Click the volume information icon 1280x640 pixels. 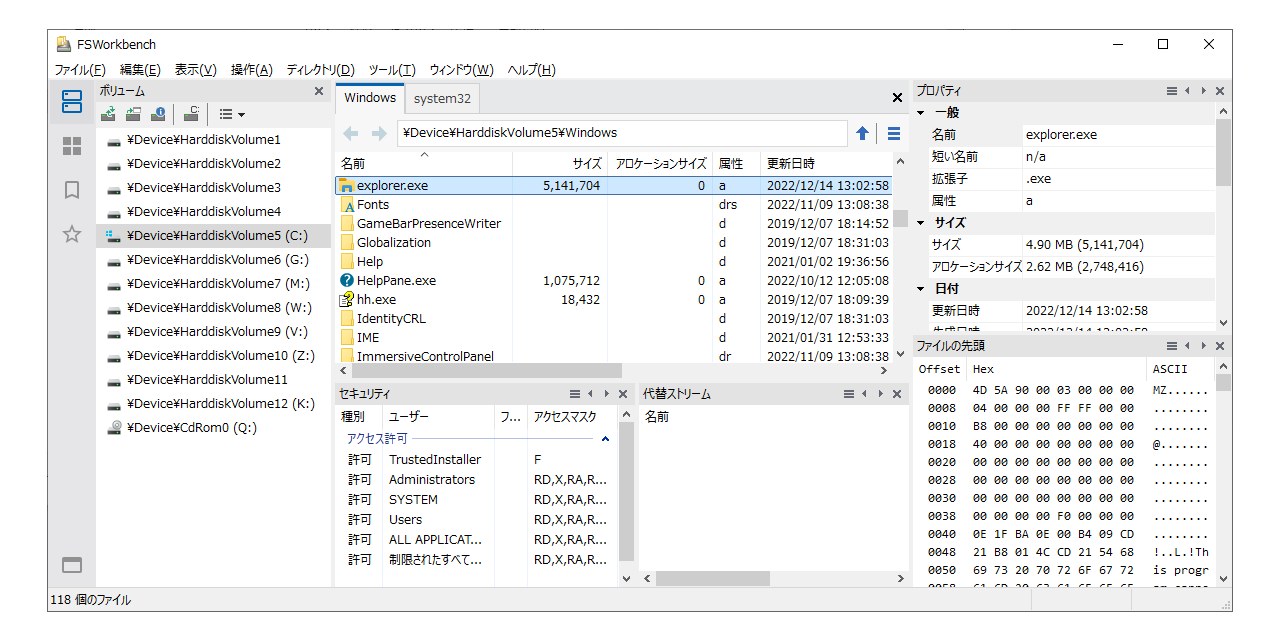point(158,114)
